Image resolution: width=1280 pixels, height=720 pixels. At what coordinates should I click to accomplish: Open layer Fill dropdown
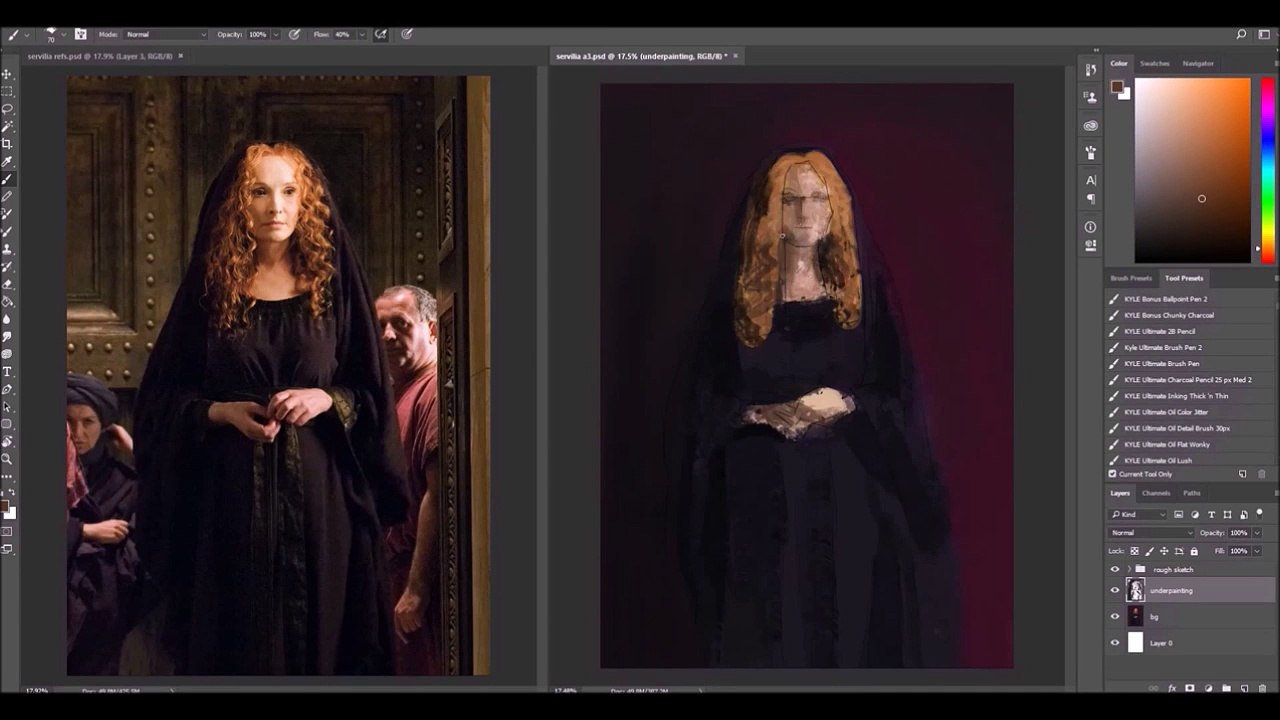click(x=1257, y=551)
